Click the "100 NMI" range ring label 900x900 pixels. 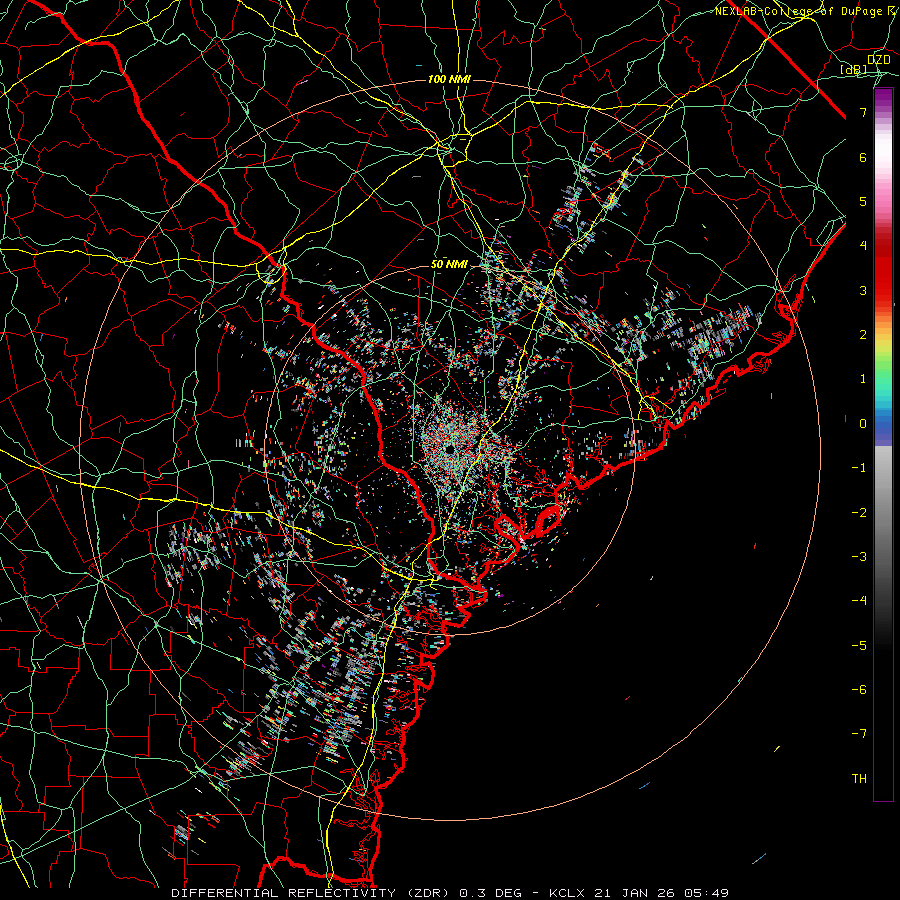(x=449, y=79)
